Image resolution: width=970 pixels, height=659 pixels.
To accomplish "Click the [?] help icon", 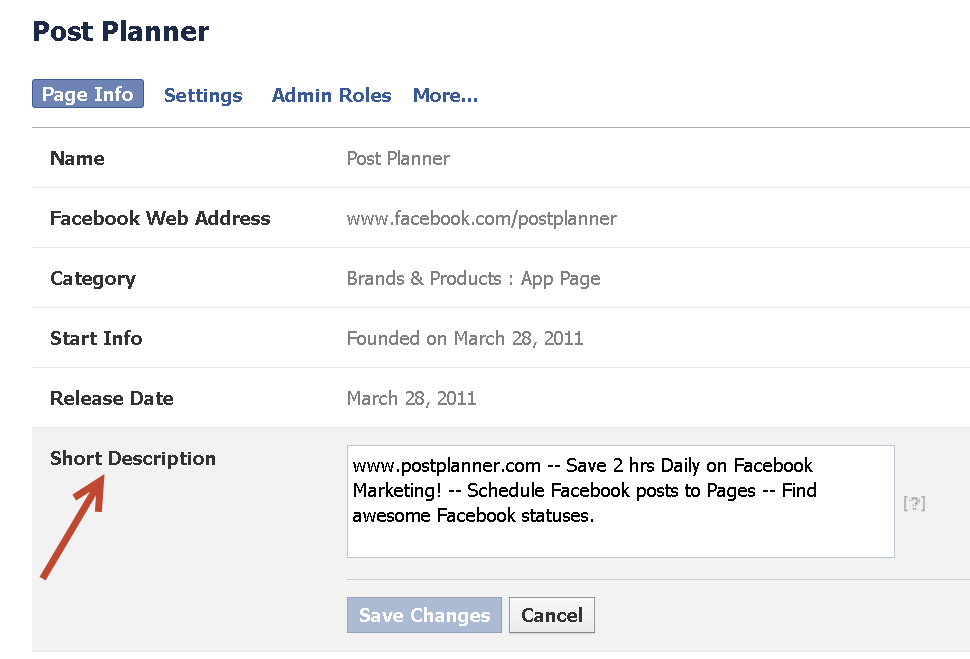I will (x=915, y=504).
